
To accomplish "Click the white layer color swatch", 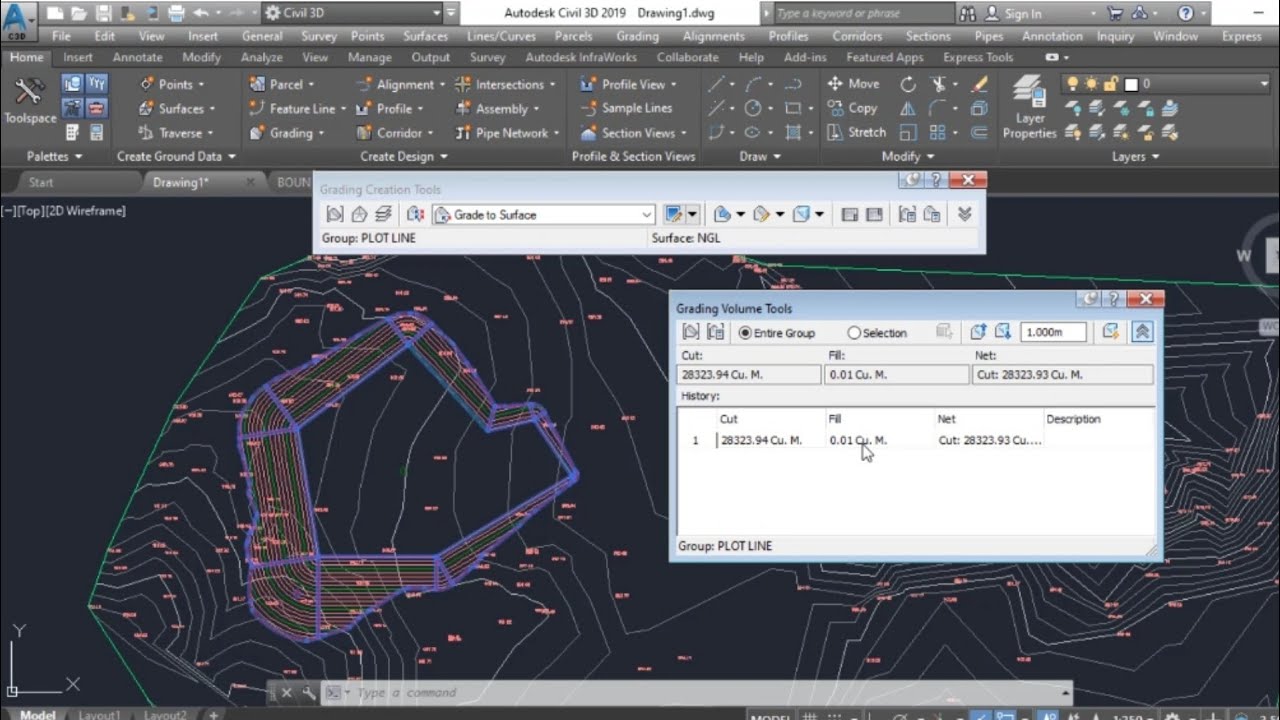I will [x=1131, y=85].
